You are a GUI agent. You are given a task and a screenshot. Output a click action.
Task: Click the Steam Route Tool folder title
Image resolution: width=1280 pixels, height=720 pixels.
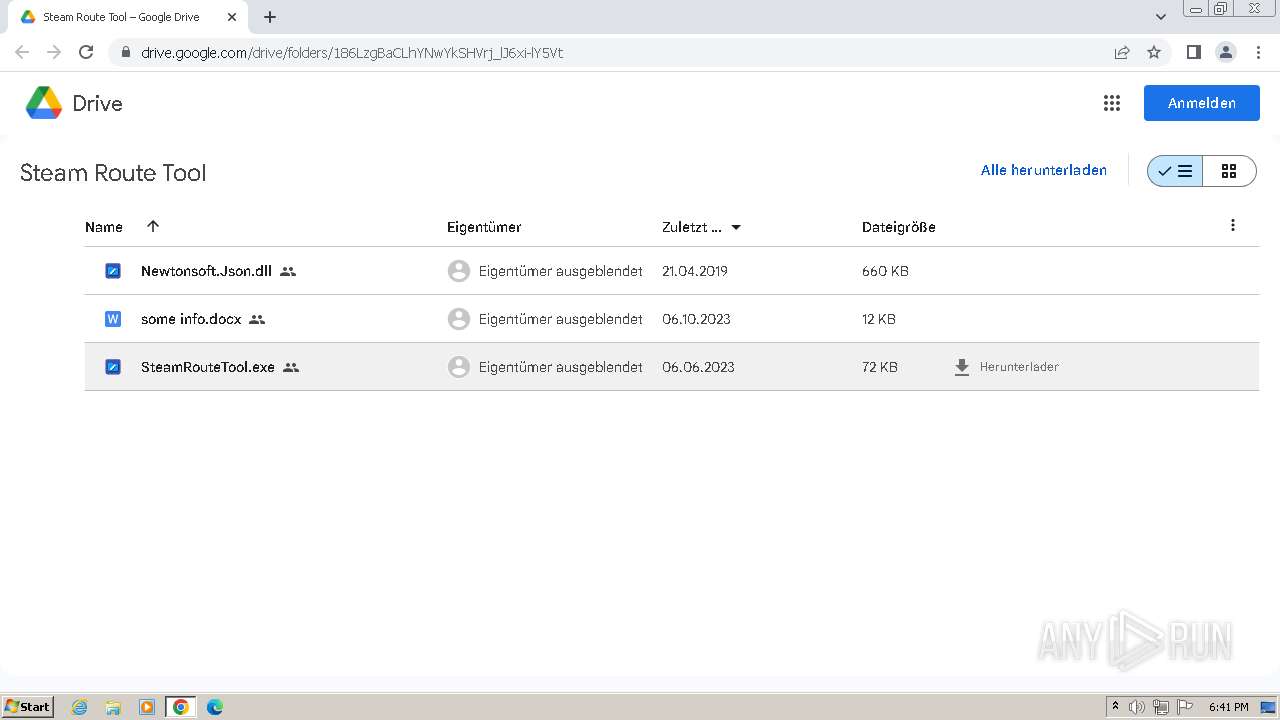[113, 172]
